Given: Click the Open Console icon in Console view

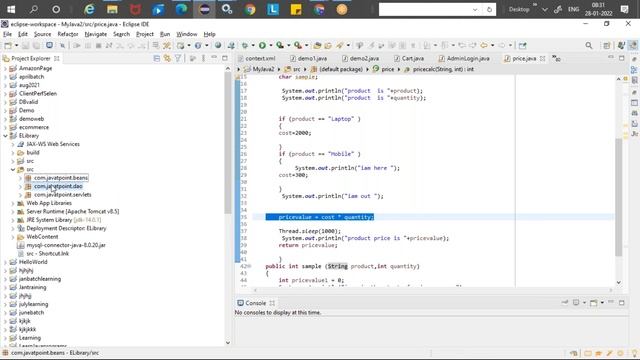Looking at the screenshot, I should [x=593, y=302].
